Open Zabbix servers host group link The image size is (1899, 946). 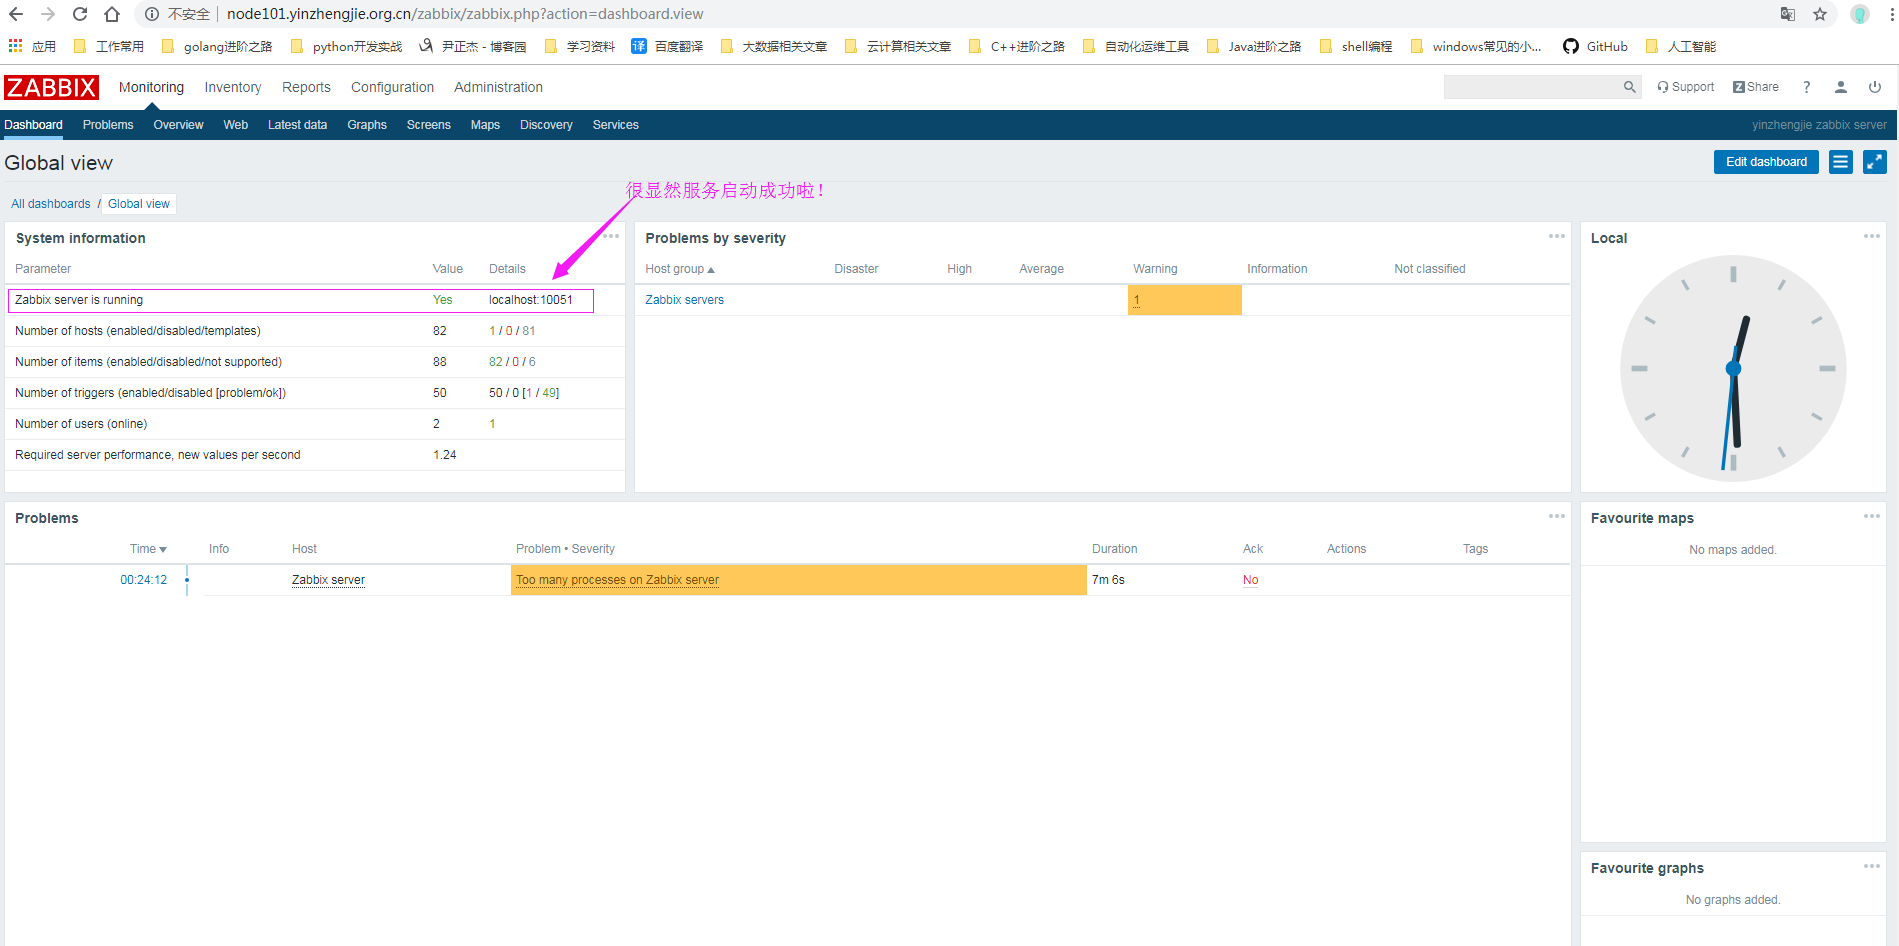pos(684,300)
